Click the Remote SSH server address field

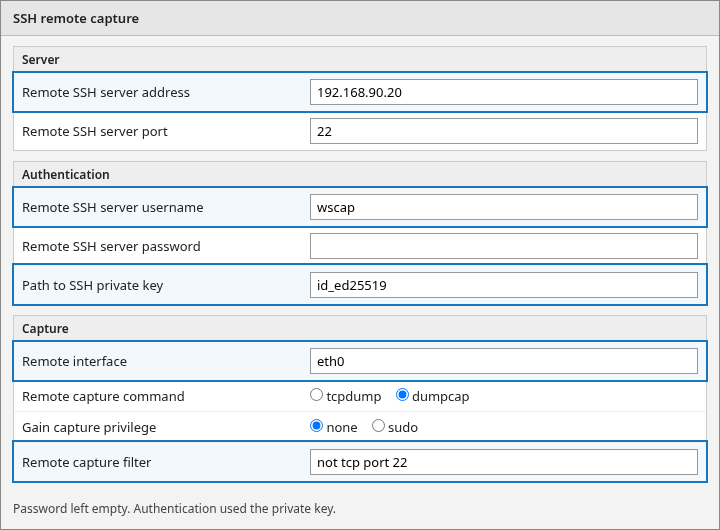click(x=504, y=92)
